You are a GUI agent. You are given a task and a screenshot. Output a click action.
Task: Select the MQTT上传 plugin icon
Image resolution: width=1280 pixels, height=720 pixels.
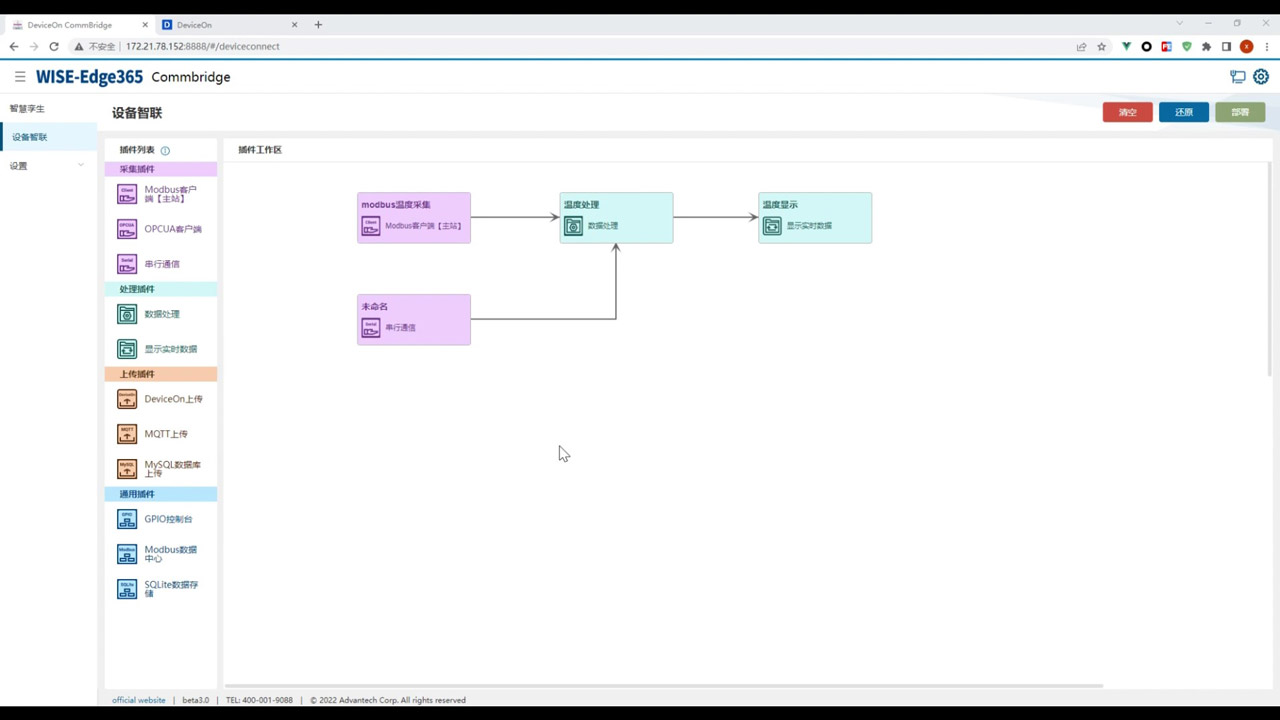[x=127, y=434]
